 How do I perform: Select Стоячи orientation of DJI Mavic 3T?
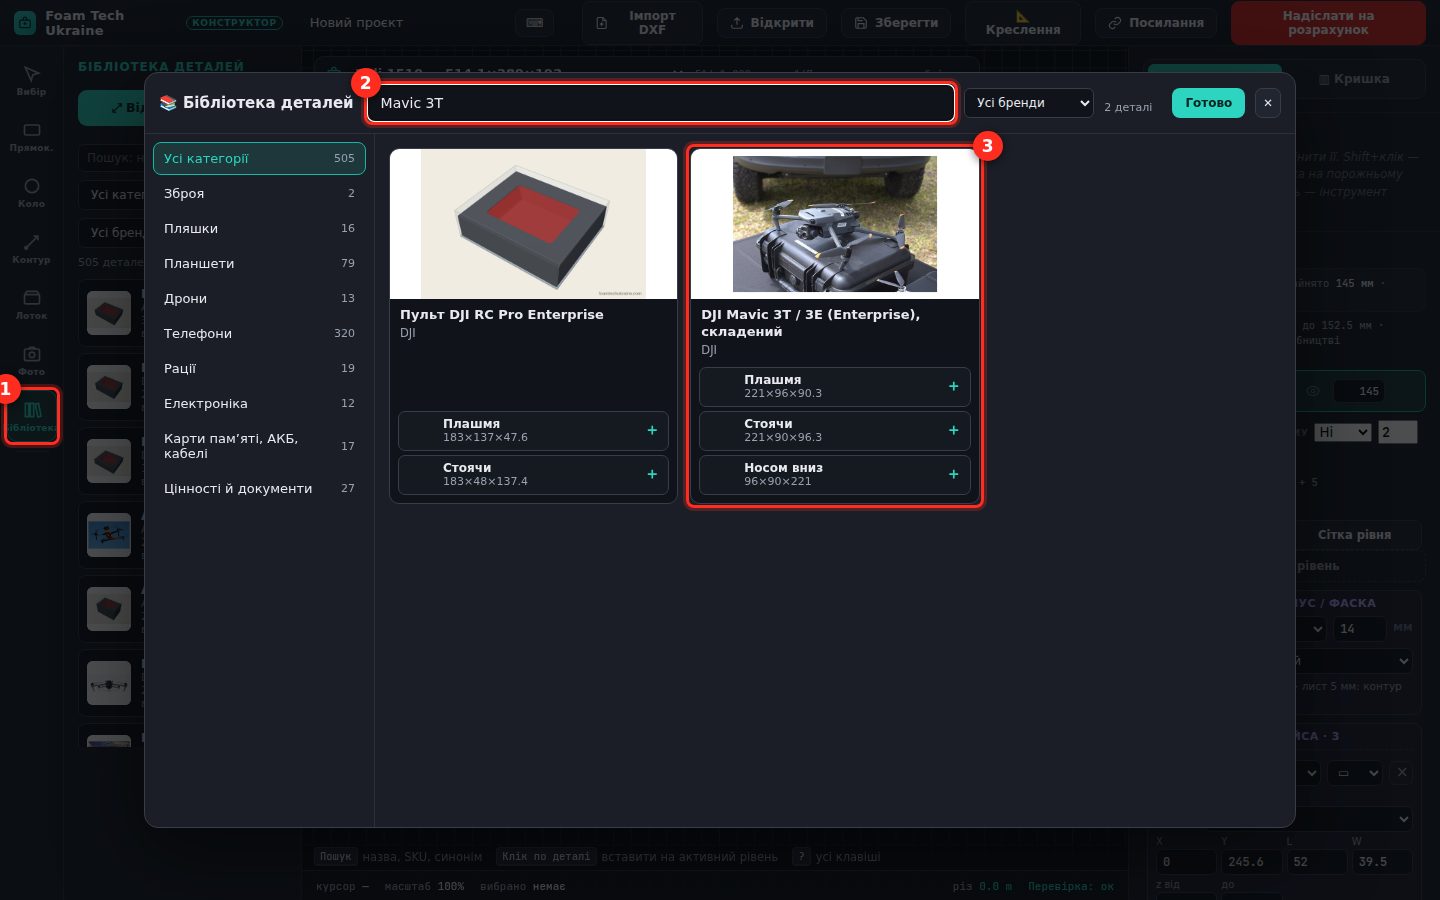click(x=835, y=430)
